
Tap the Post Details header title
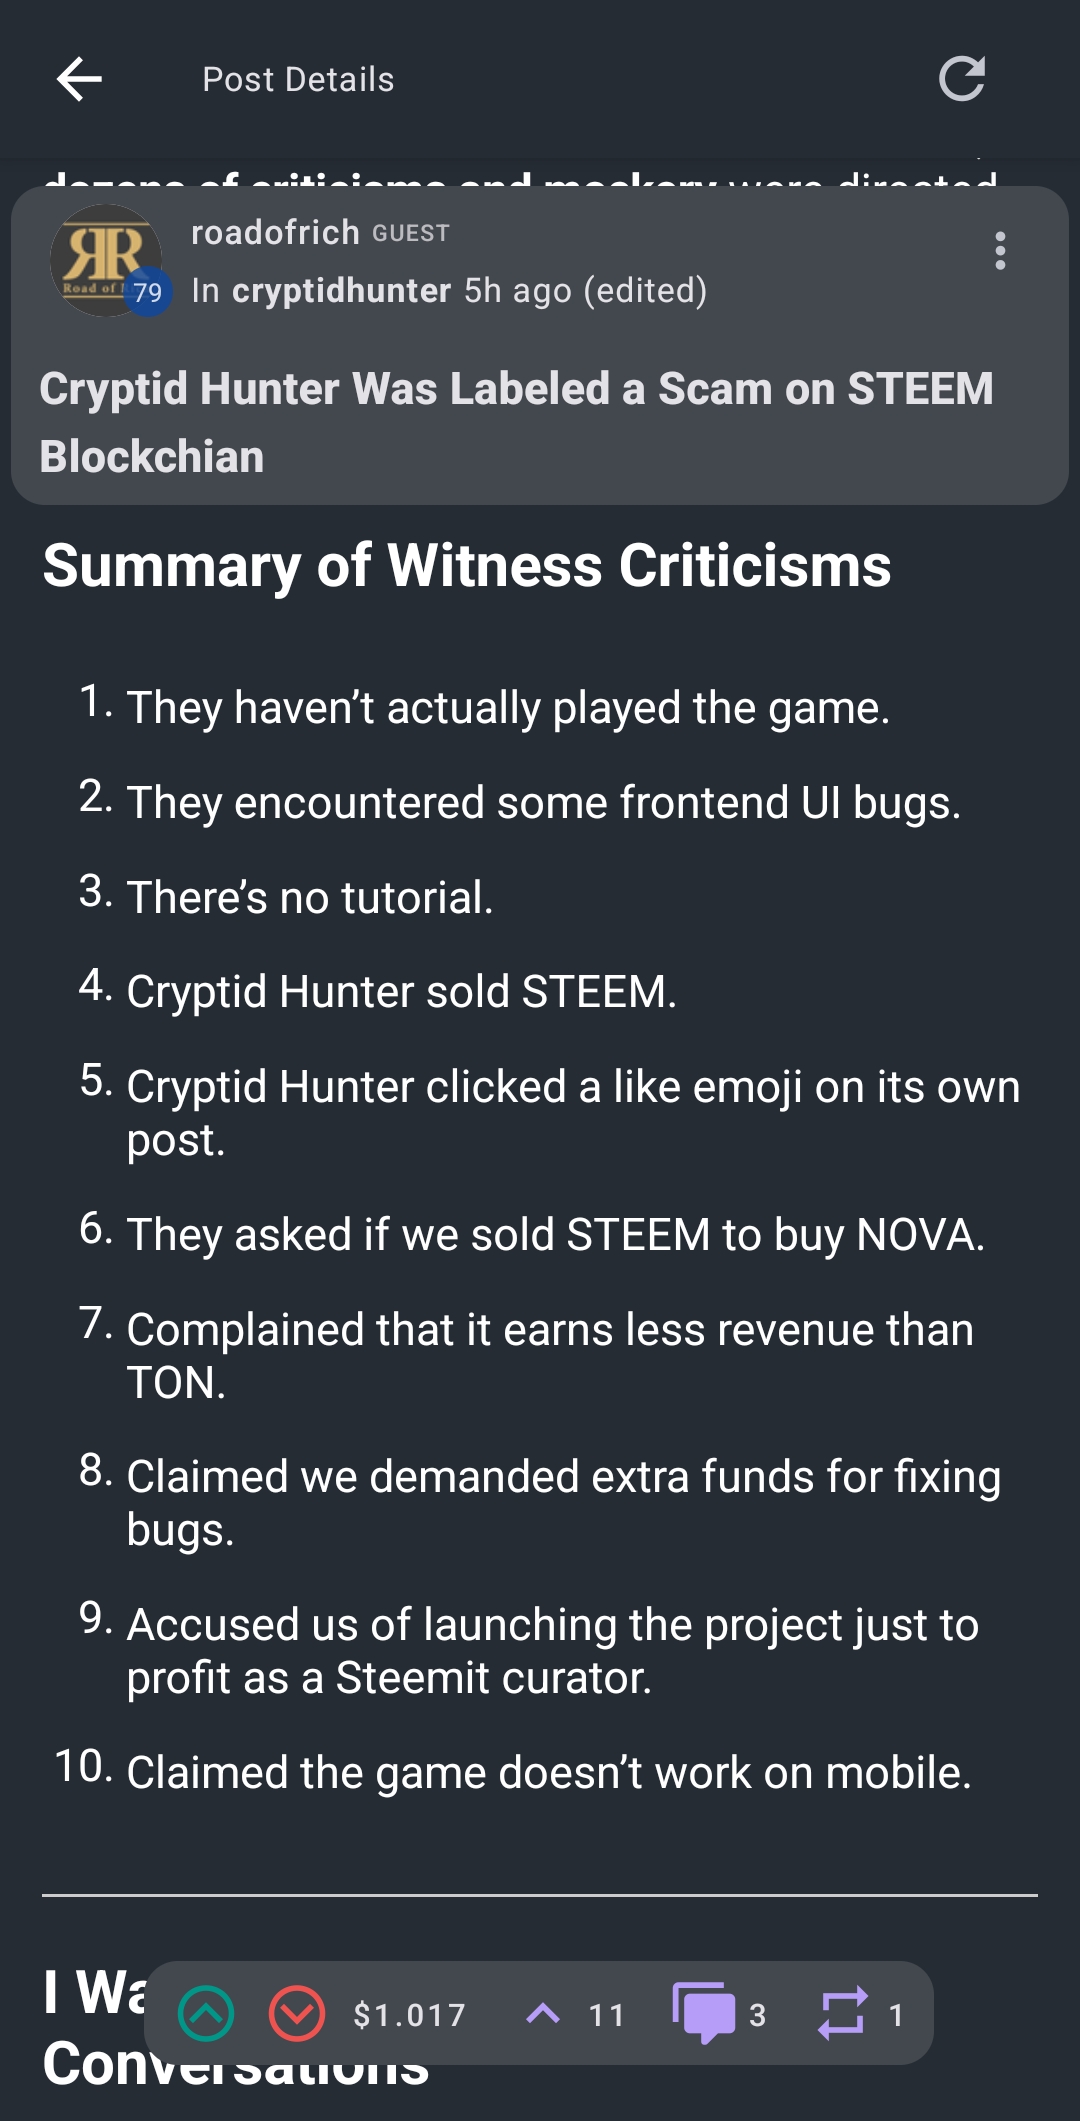[298, 79]
